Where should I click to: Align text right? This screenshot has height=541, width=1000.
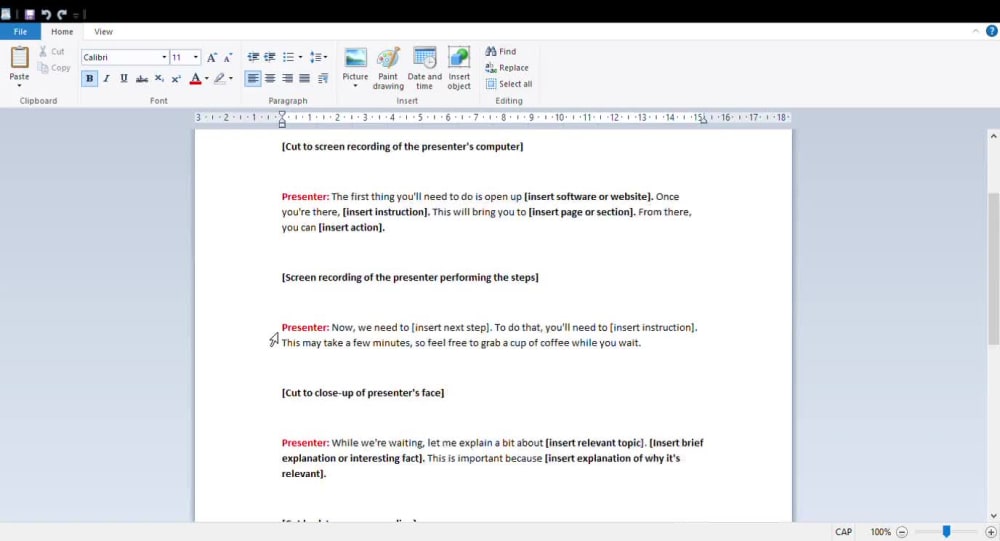tap(288, 78)
